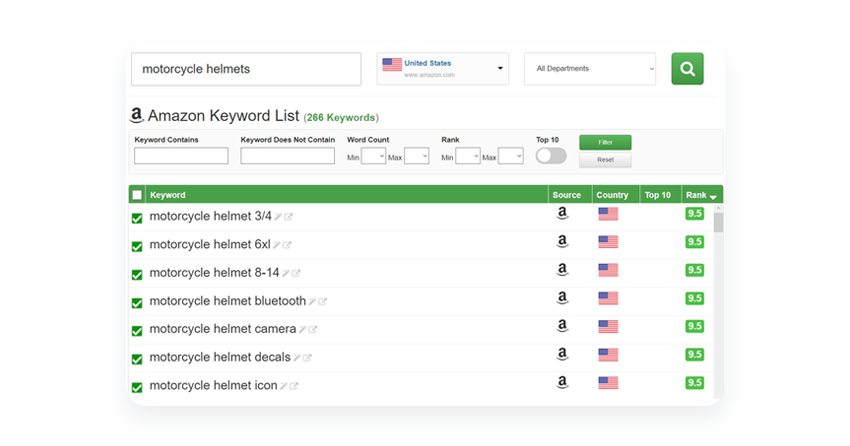Click the 266 Keywords count text
The height and width of the screenshot is (446, 850).
click(340, 118)
